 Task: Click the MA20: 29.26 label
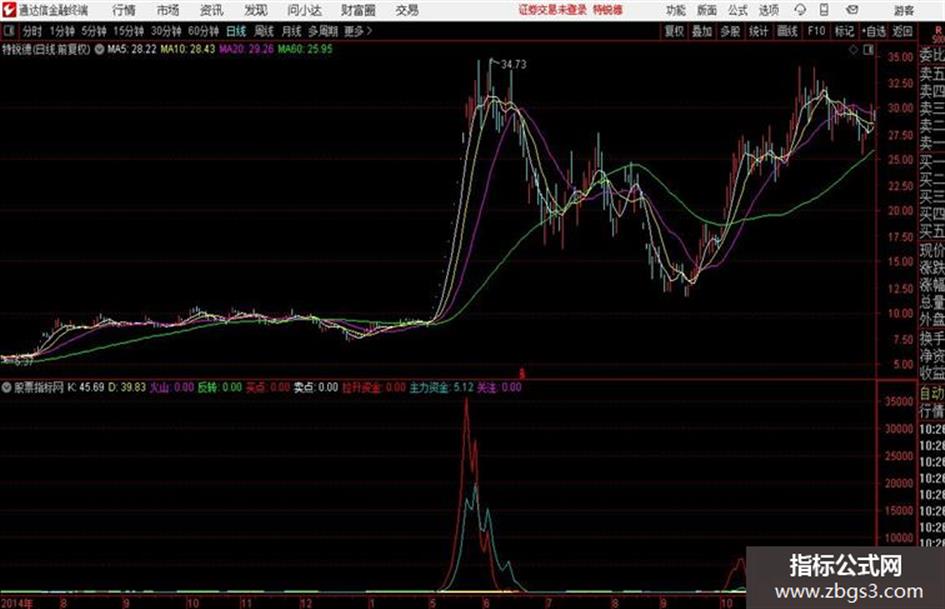click(x=246, y=49)
